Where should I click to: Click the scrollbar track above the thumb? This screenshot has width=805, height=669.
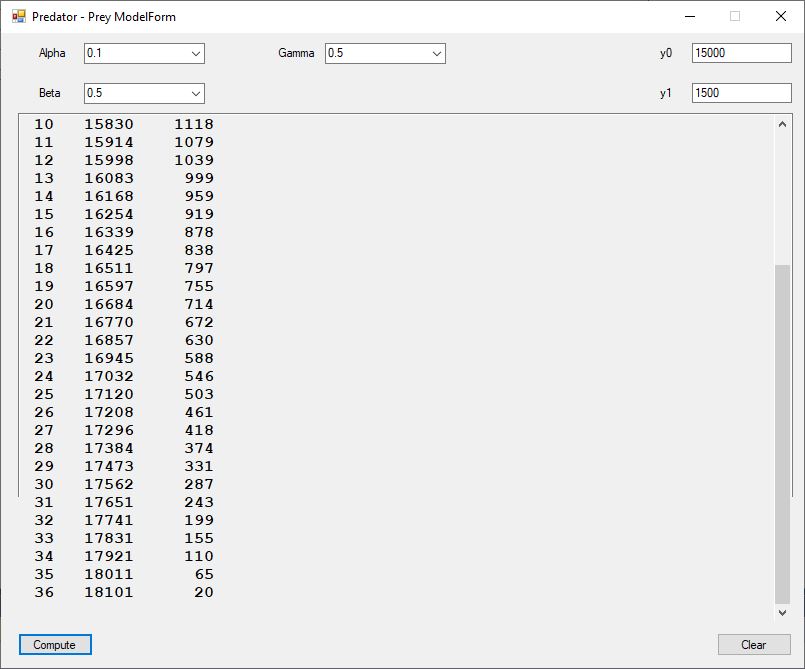[782, 200]
